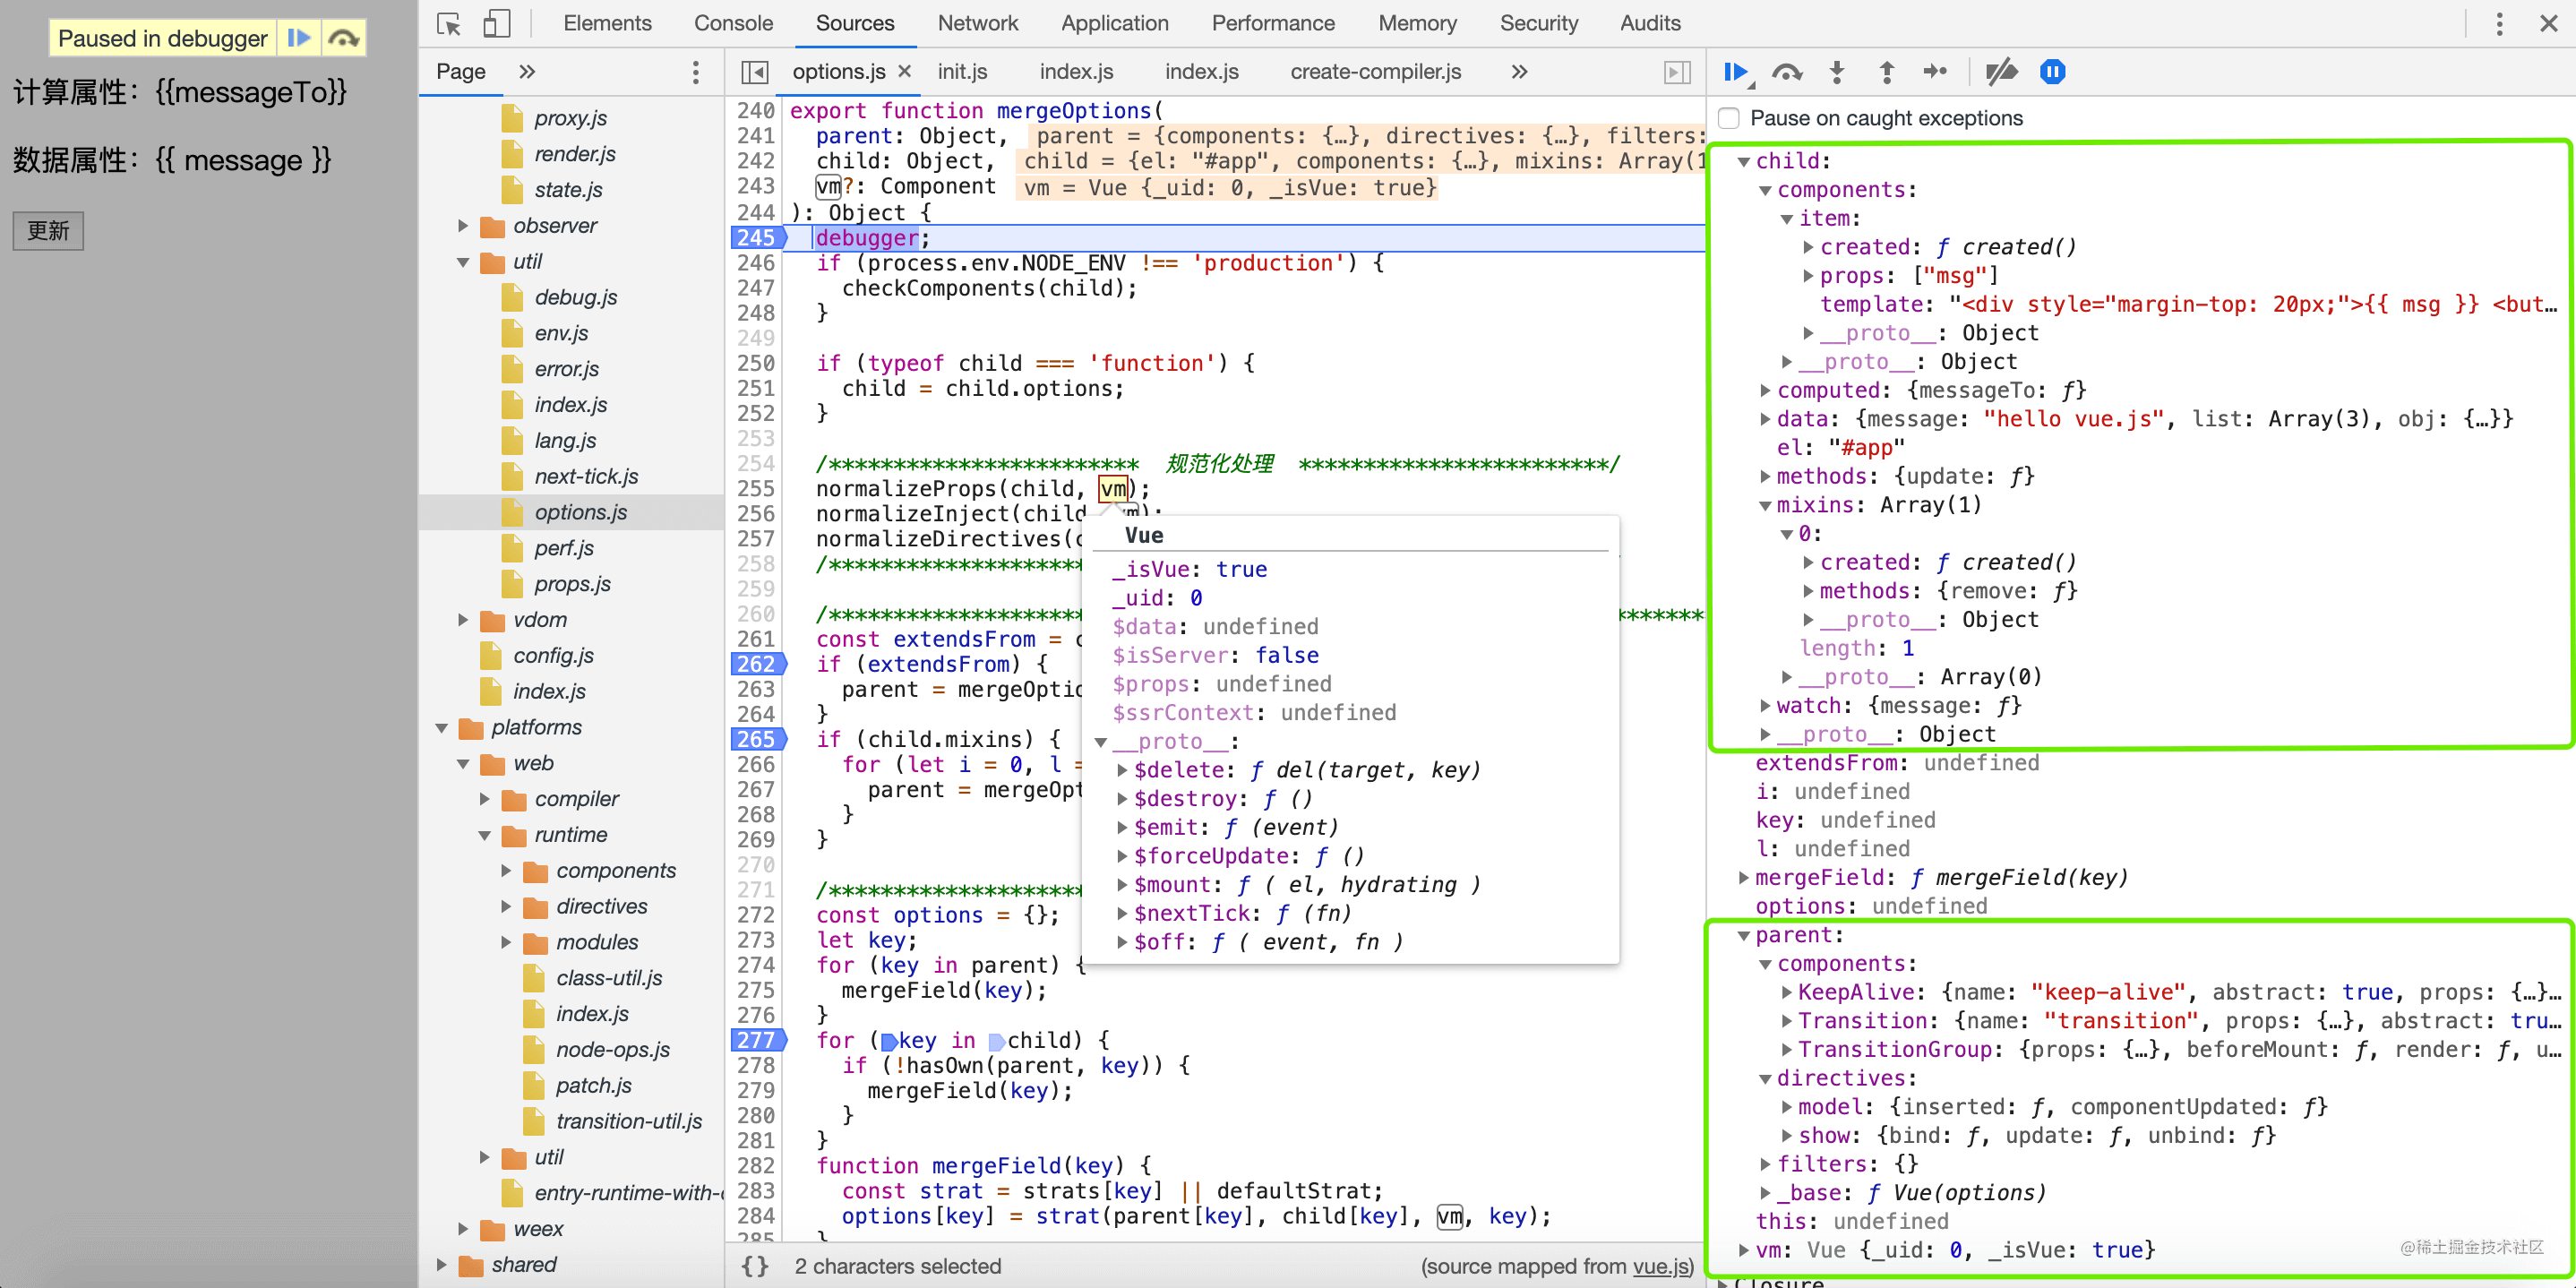This screenshot has width=2576, height=1288.
Task: Expand $mount function in Vue popup
Action: tap(1122, 885)
